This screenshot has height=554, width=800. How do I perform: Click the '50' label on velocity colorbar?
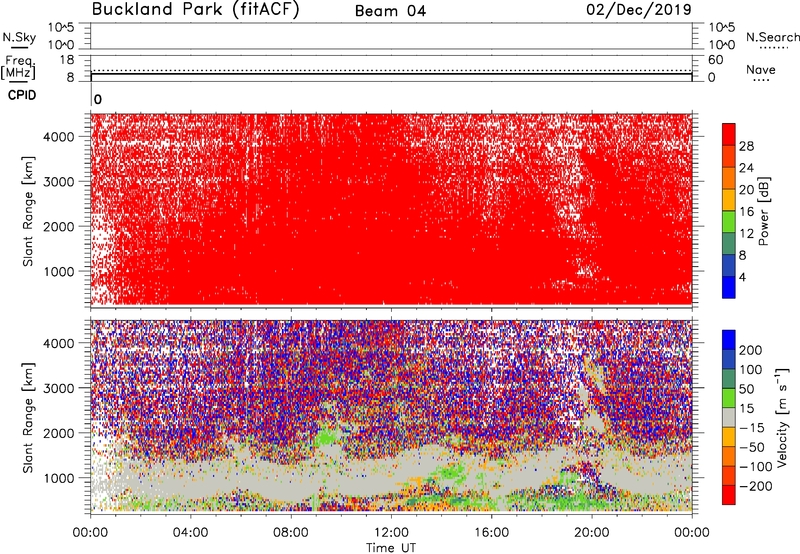click(746, 389)
